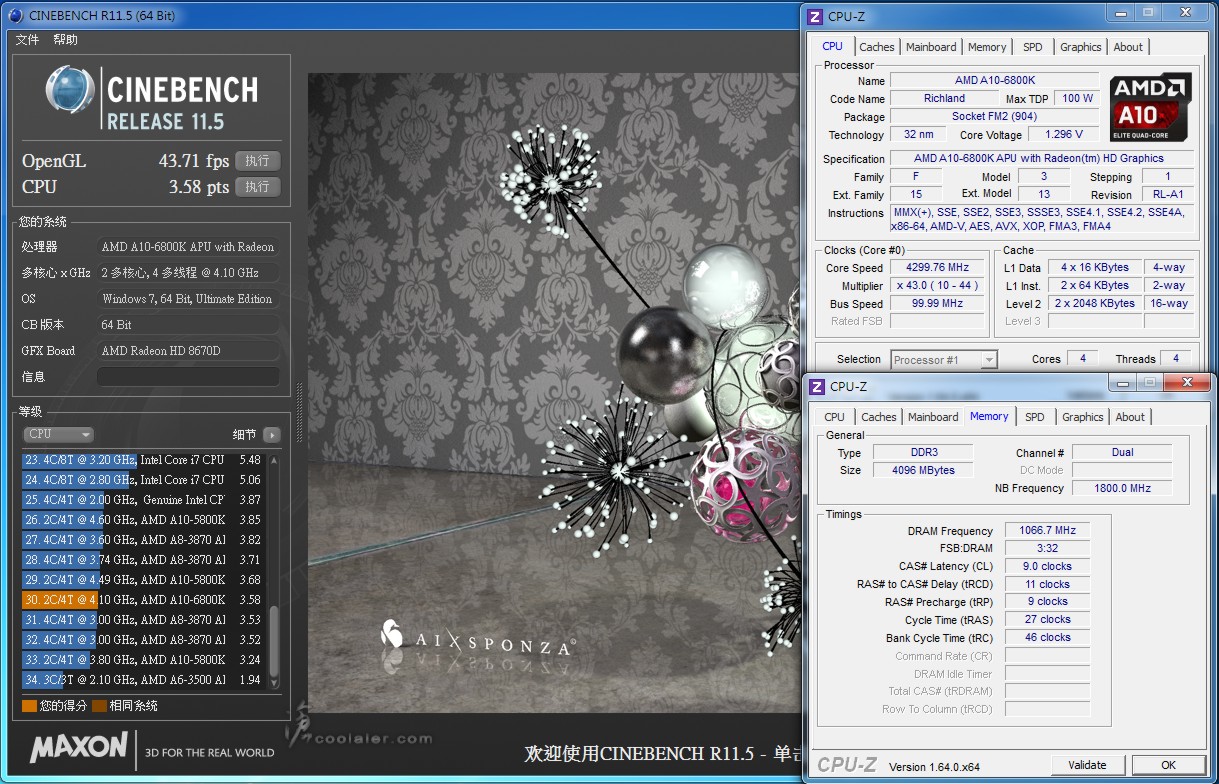Switch to Memory tab in back CPU-Z window
The image size is (1219, 784).
[x=987, y=47]
